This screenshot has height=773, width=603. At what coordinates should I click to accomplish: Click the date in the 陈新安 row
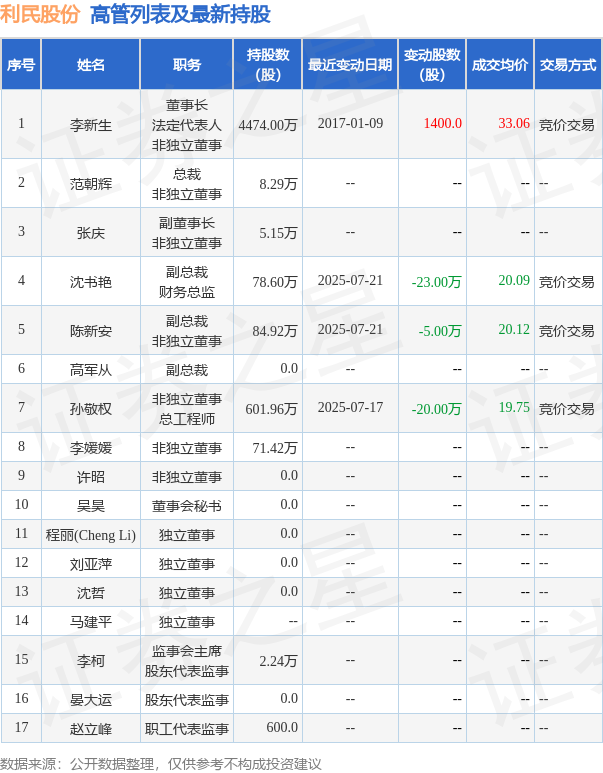click(350, 329)
